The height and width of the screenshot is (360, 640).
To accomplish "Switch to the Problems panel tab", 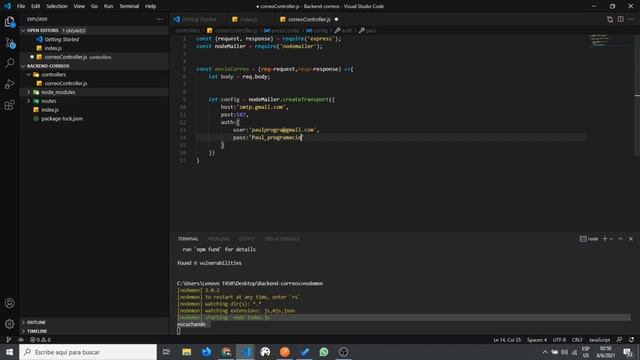I will coord(219,239).
